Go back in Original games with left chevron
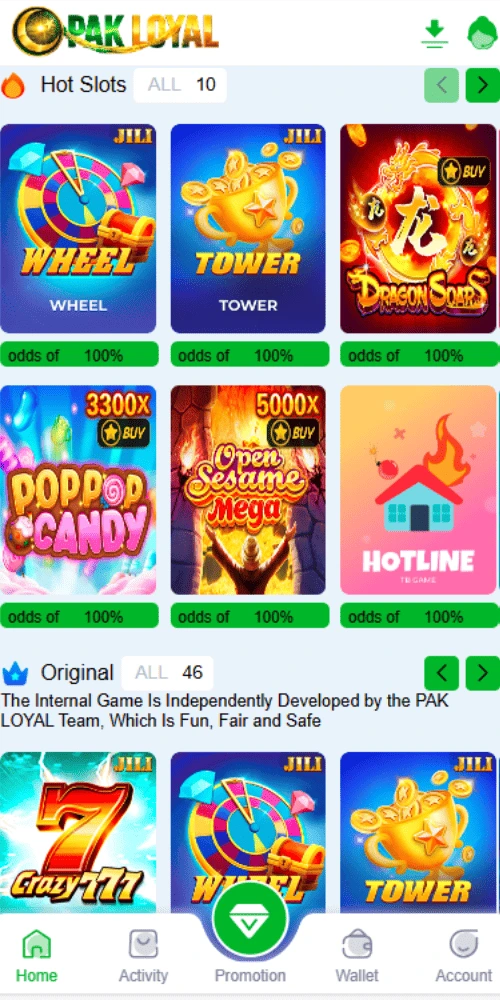This screenshot has height=1000, width=500. [x=441, y=673]
